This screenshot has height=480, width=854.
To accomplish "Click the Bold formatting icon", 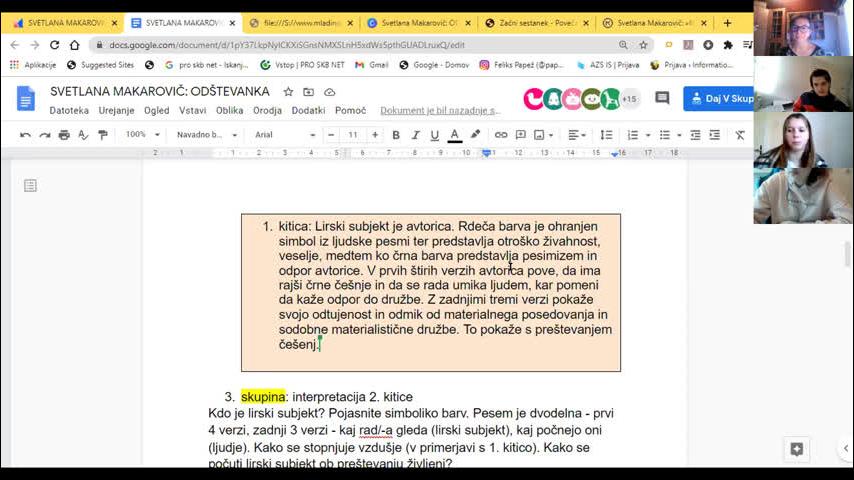I will [x=396, y=135].
